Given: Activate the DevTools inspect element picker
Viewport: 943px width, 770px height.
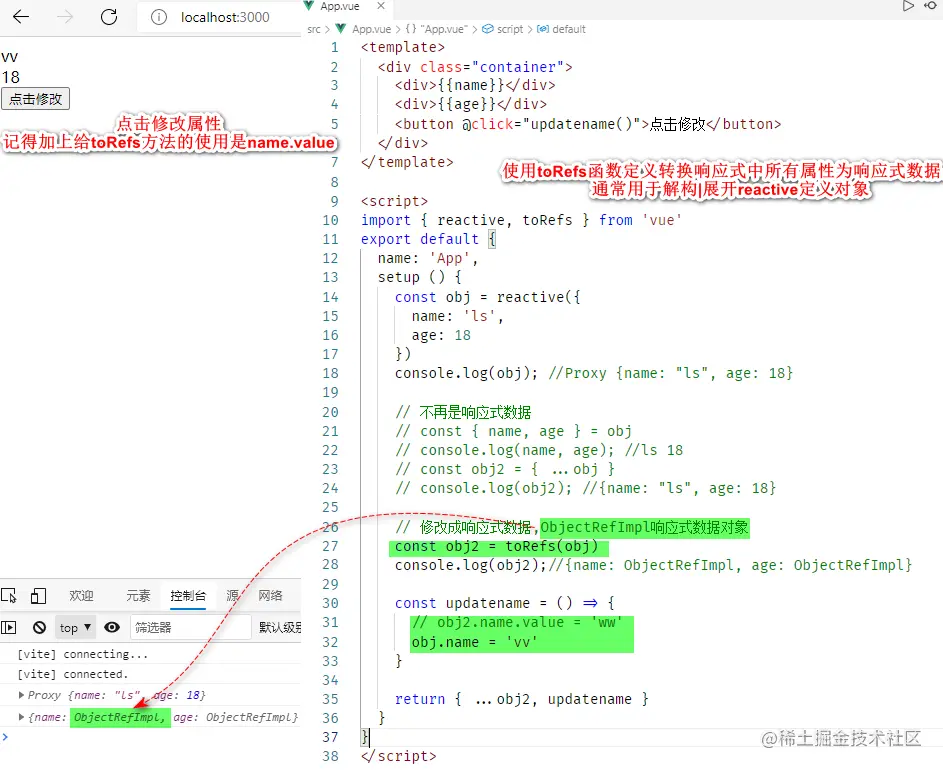Looking at the screenshot, I should tap(9, 596).
